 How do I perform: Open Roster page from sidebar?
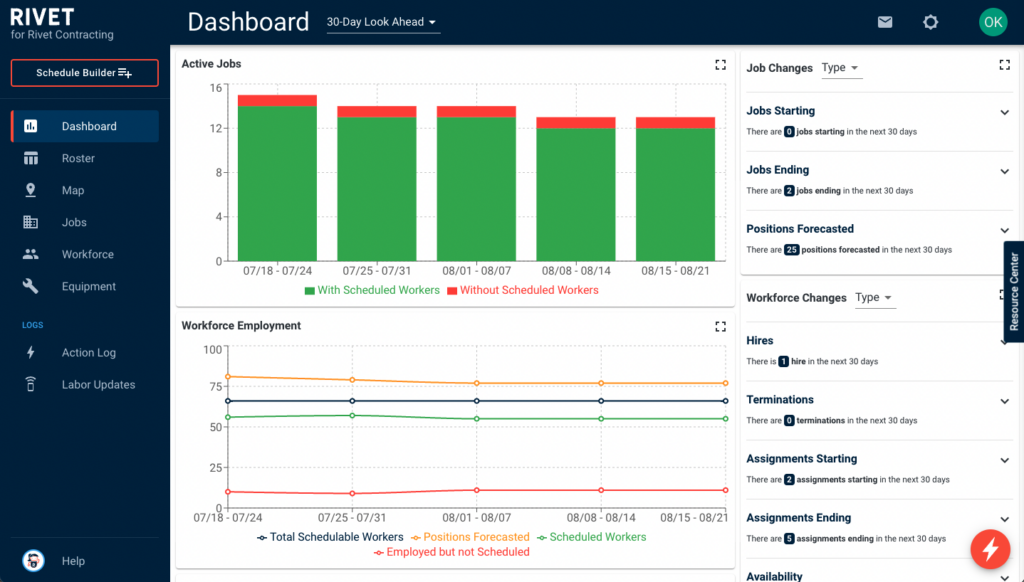(85, 158)
